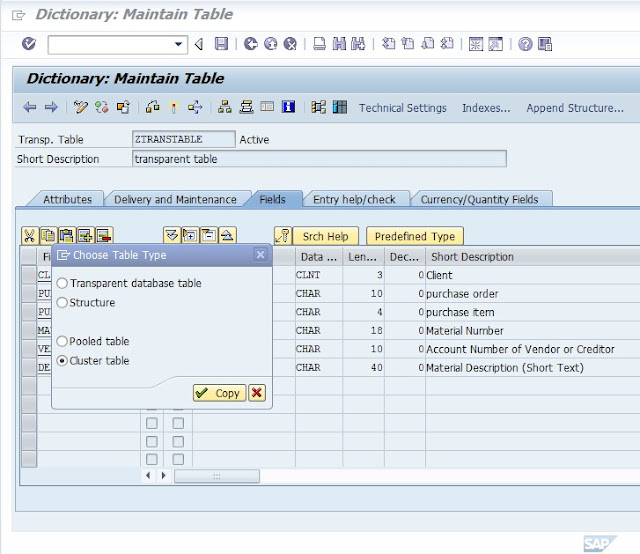Switch to the Attributes tab
This screenshot has height=554, width=640.
point(67,199)
